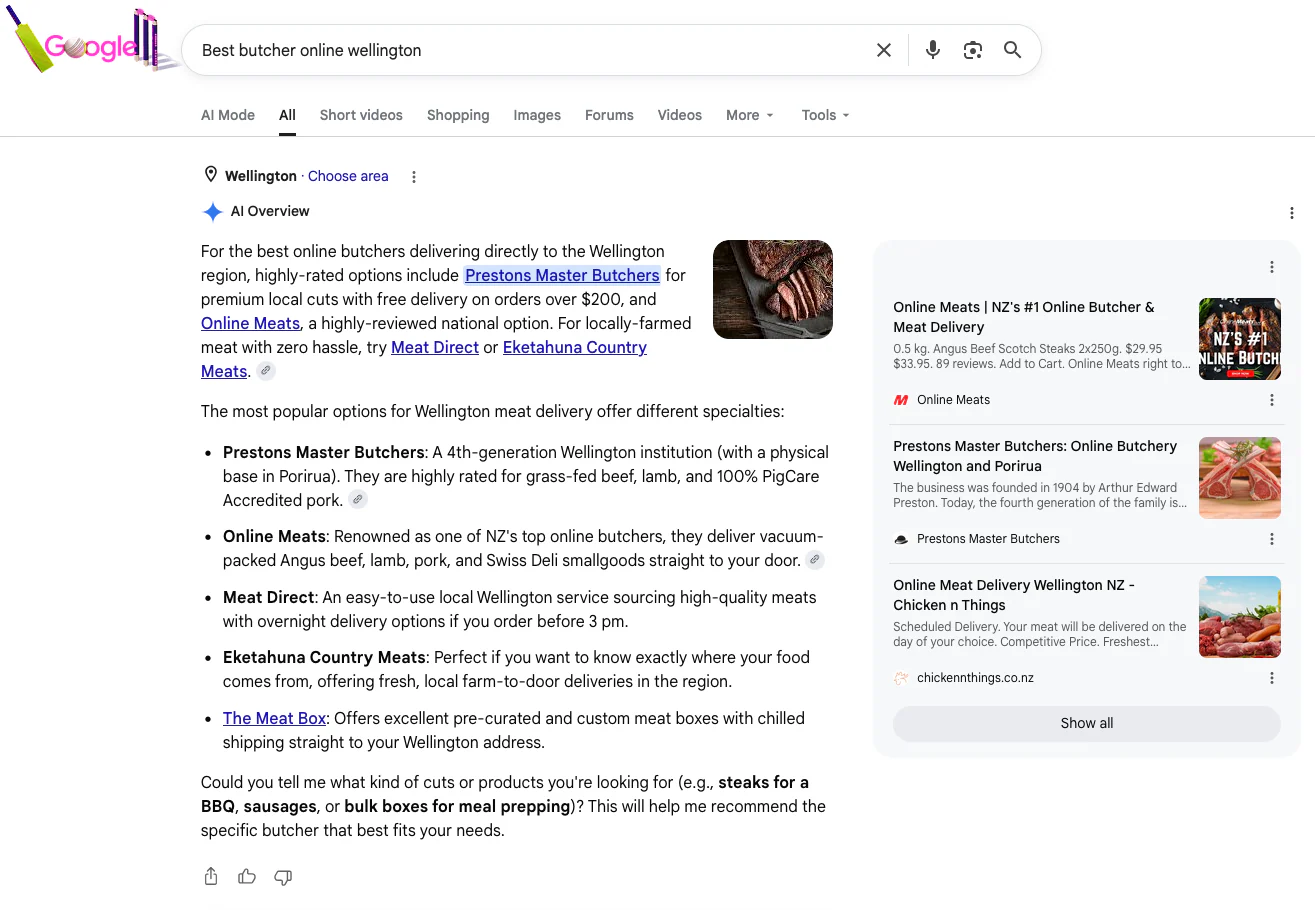Image resolution: width=1315 pixels, height=910 pixels.
Task: Click bold Online Meats bullet heading
Action: [x=274, y=536]
